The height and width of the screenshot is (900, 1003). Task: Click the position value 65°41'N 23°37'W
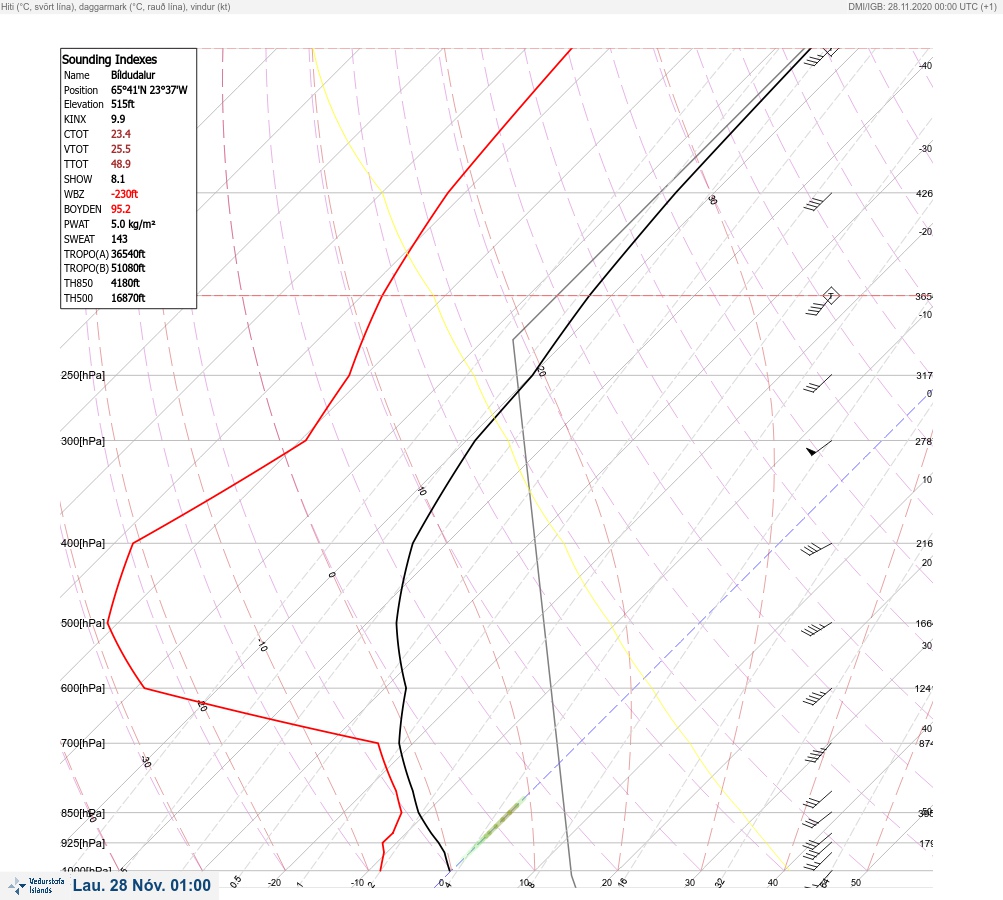click(x=149, y=90)
